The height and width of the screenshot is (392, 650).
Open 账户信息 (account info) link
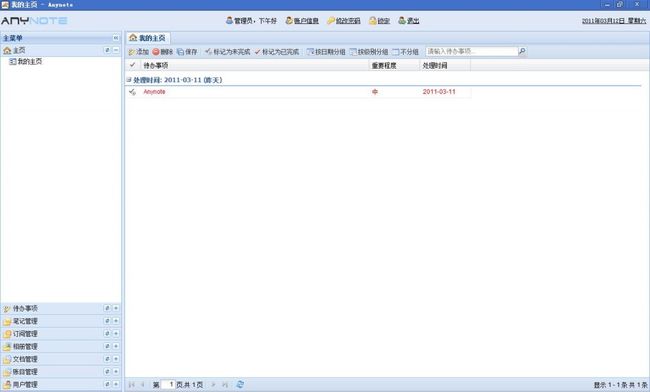302,21
